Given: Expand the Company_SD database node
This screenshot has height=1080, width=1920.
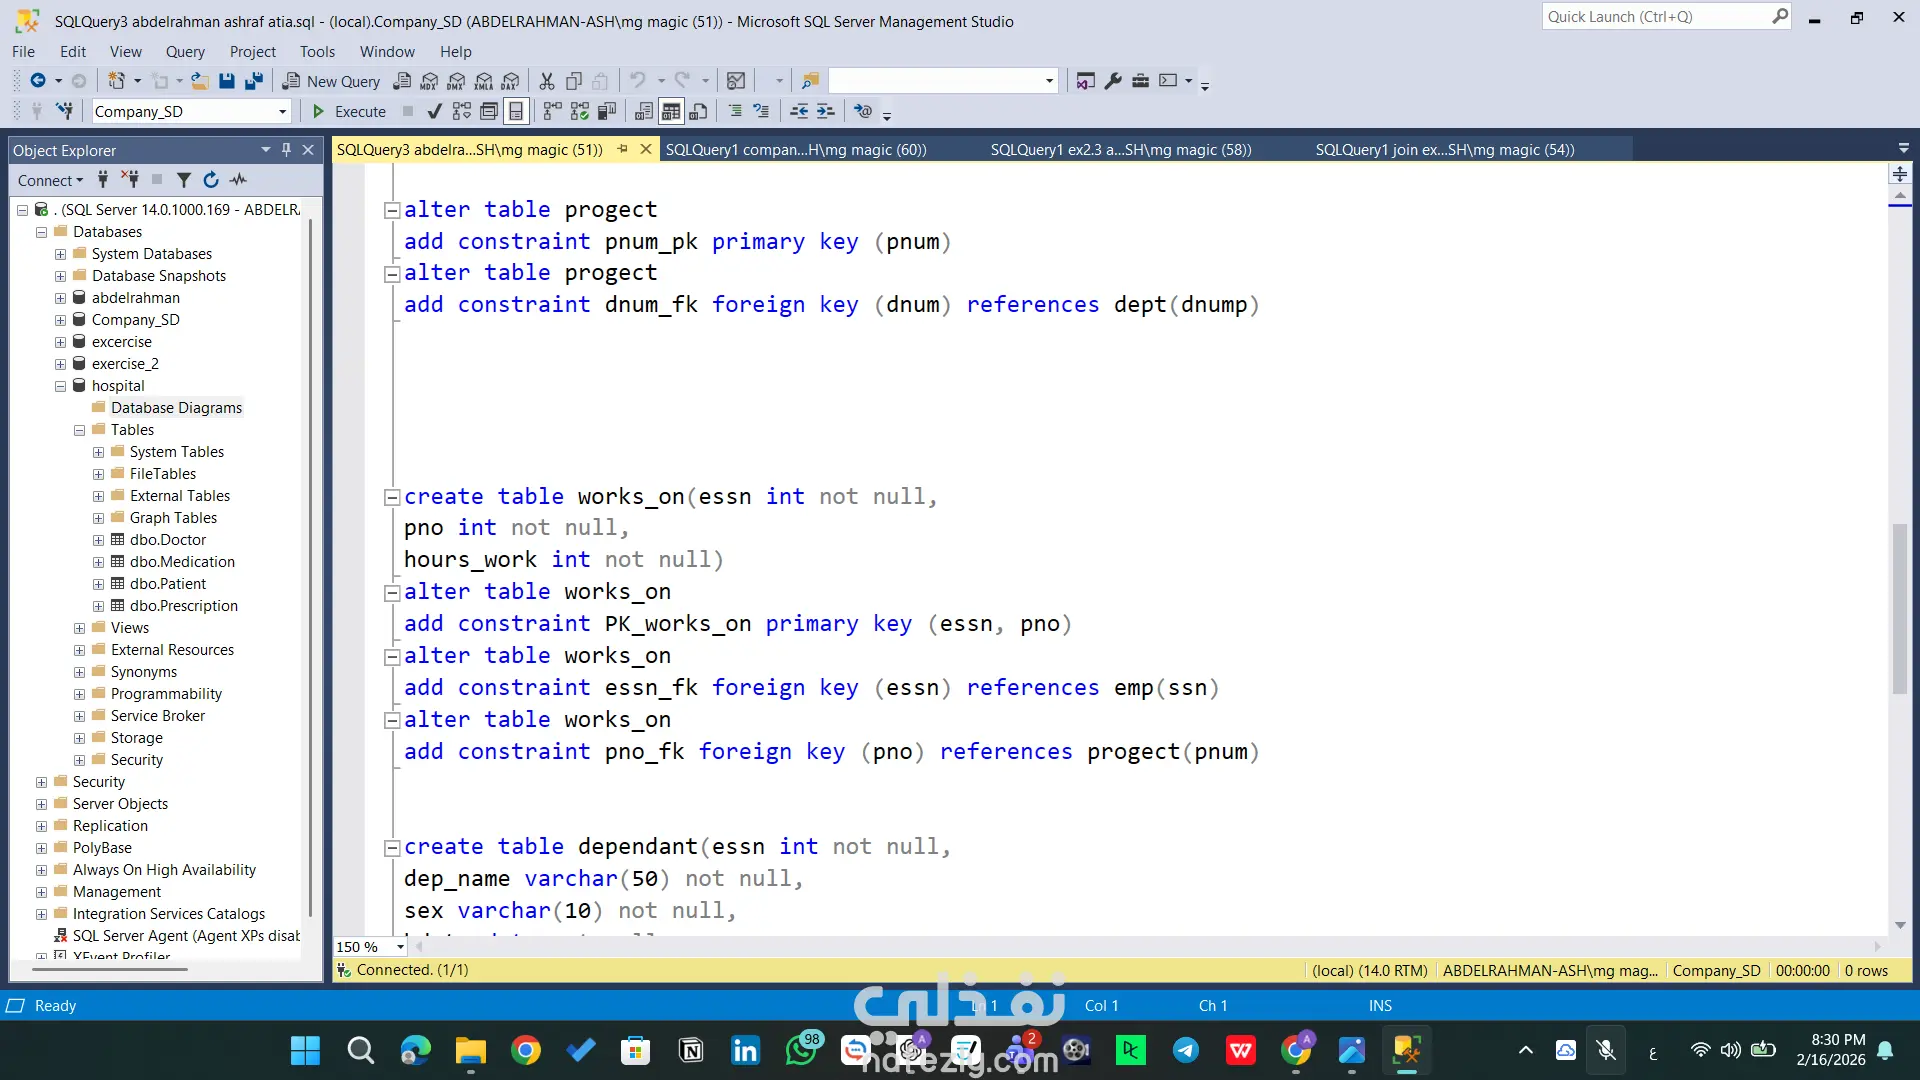Looking at the screenshot, I should point(60,320).
